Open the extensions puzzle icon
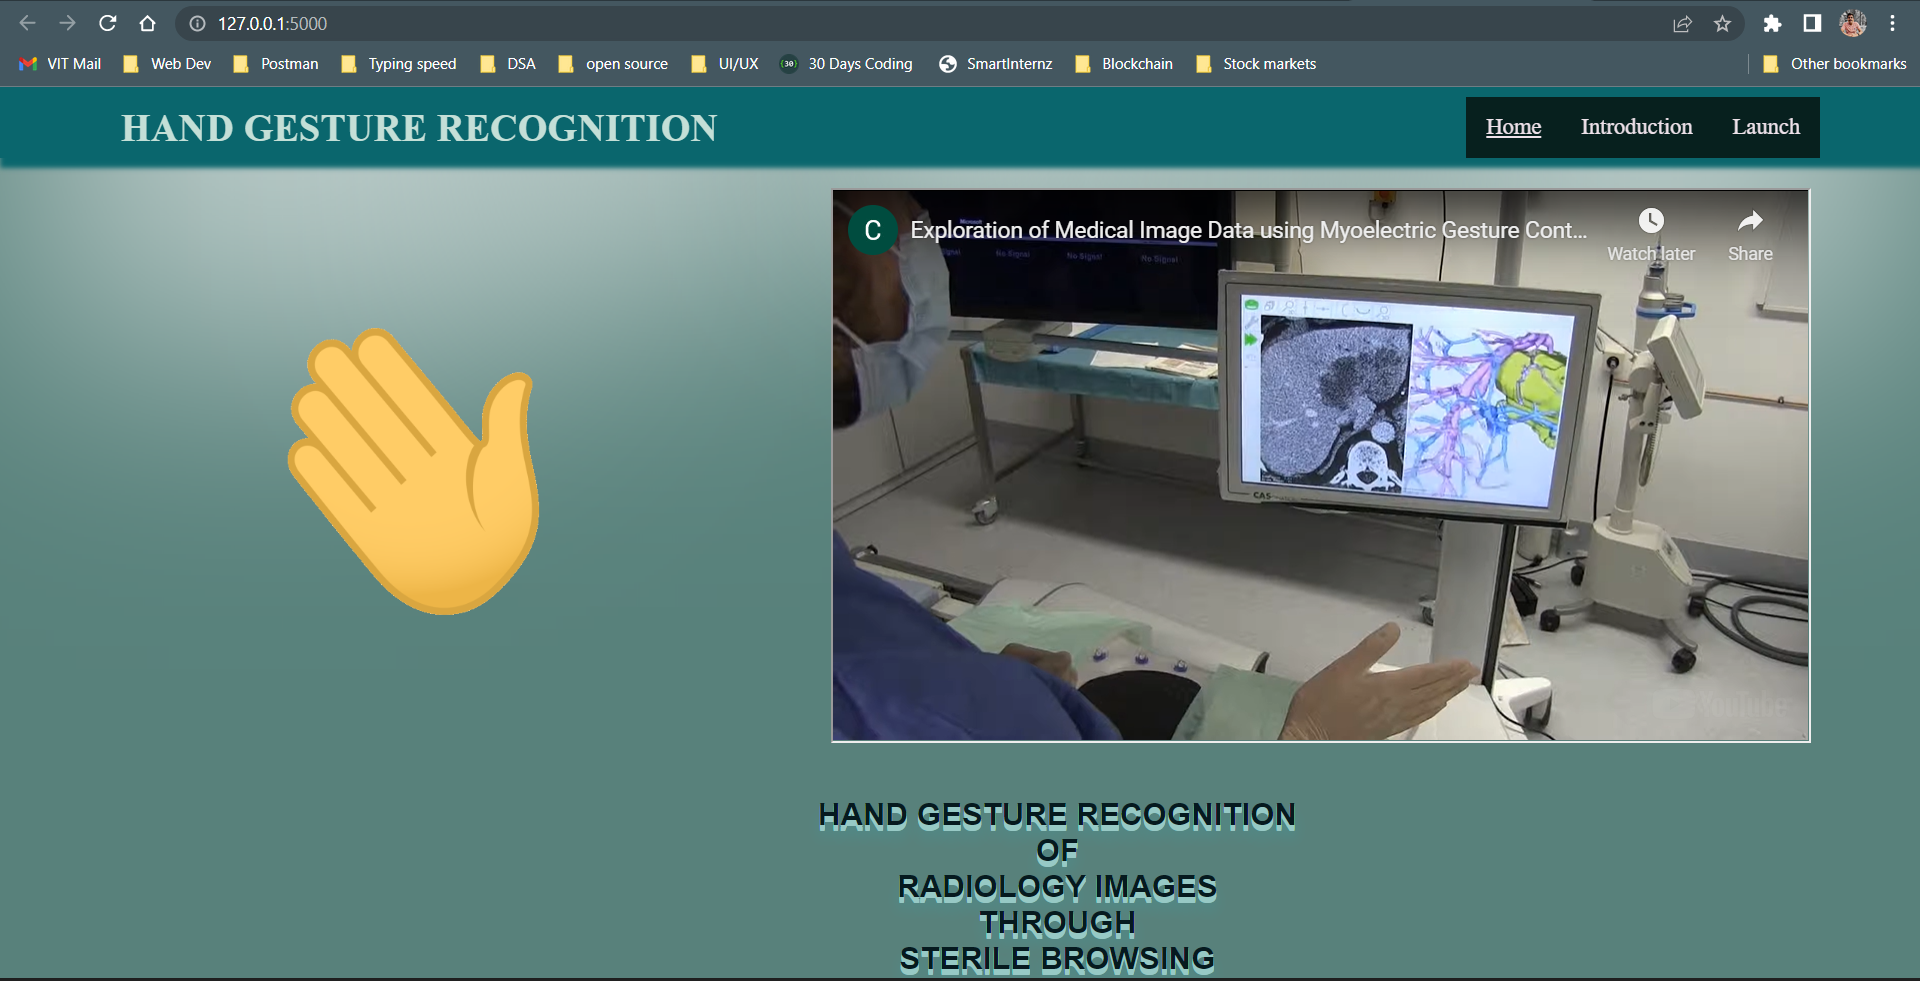The width and height of the screenshot is (1920, 981). (x=1772, y=23)
